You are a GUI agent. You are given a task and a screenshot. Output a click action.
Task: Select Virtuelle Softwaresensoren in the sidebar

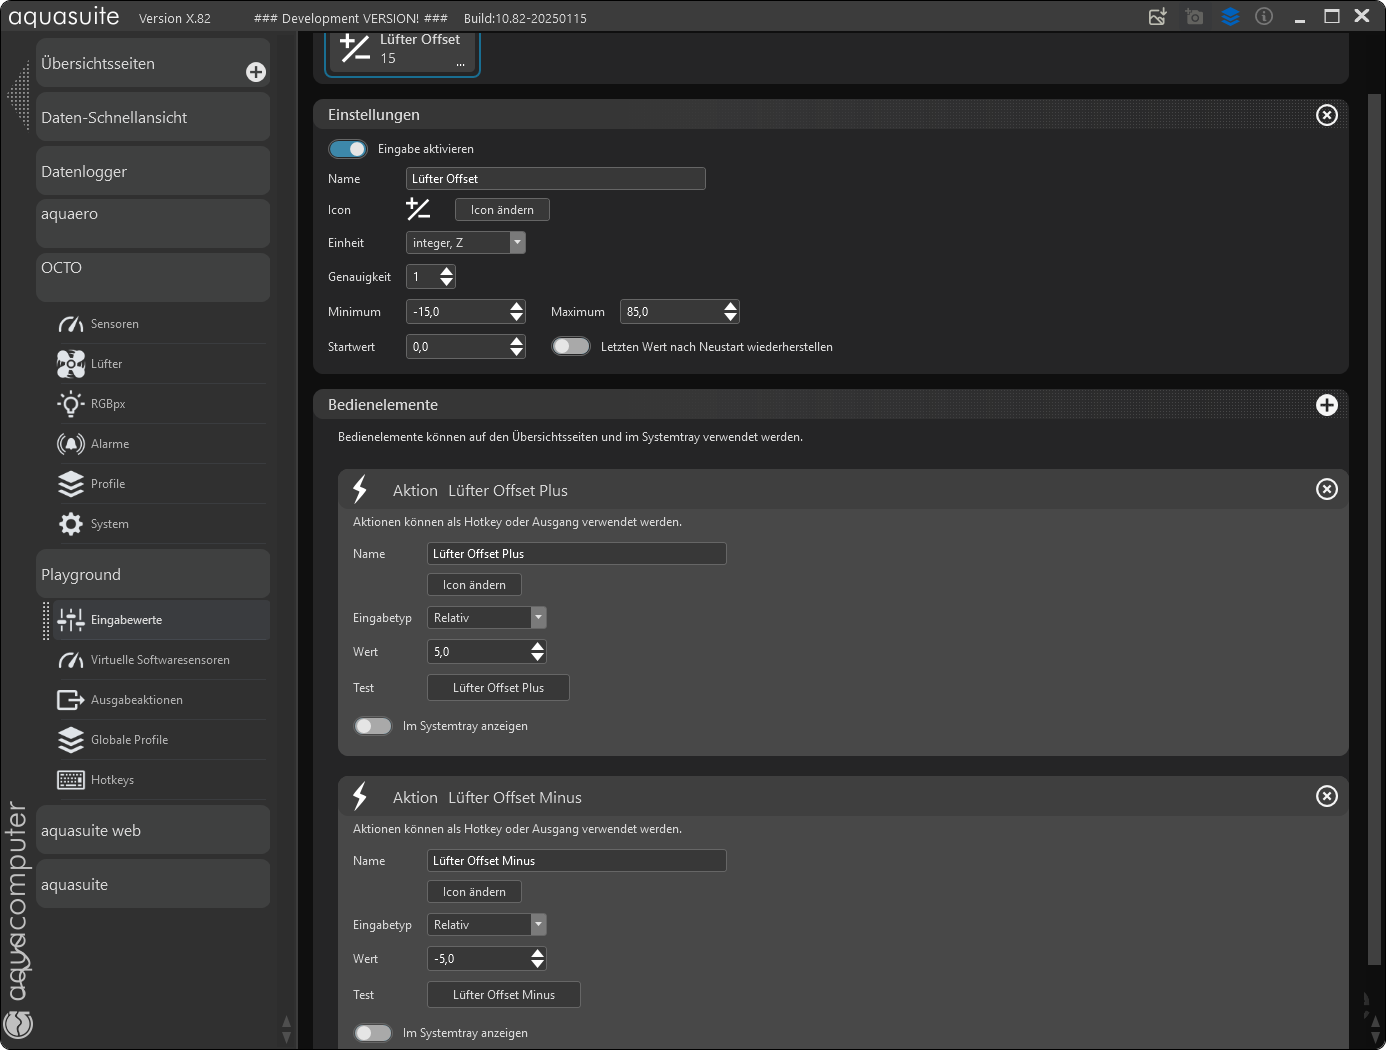[160, 660]
